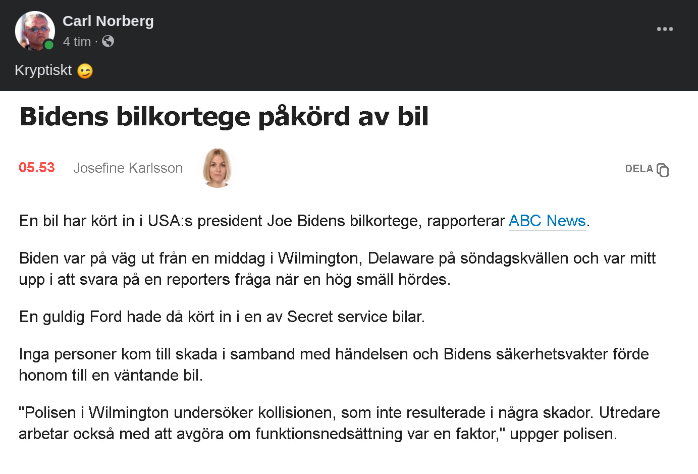Screen dimensions: 698x474
Task: Click the globe public audience icon
Action: [108, 42]
